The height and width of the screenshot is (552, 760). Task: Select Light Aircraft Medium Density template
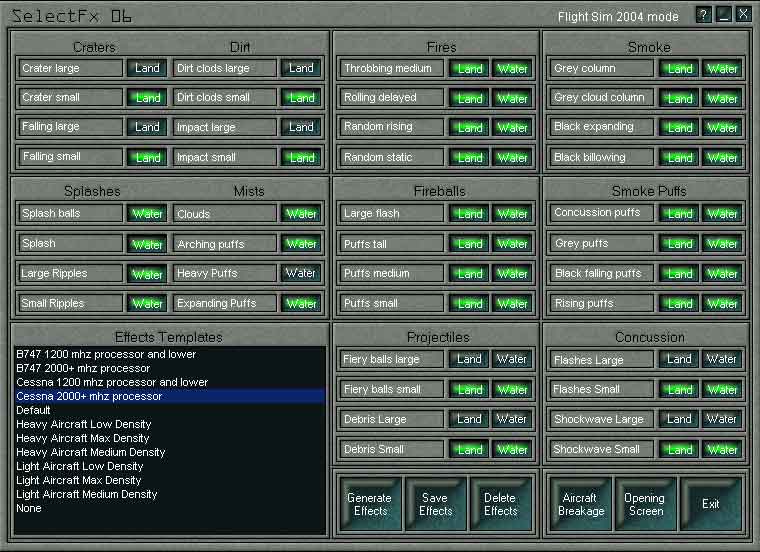[170, 494]
